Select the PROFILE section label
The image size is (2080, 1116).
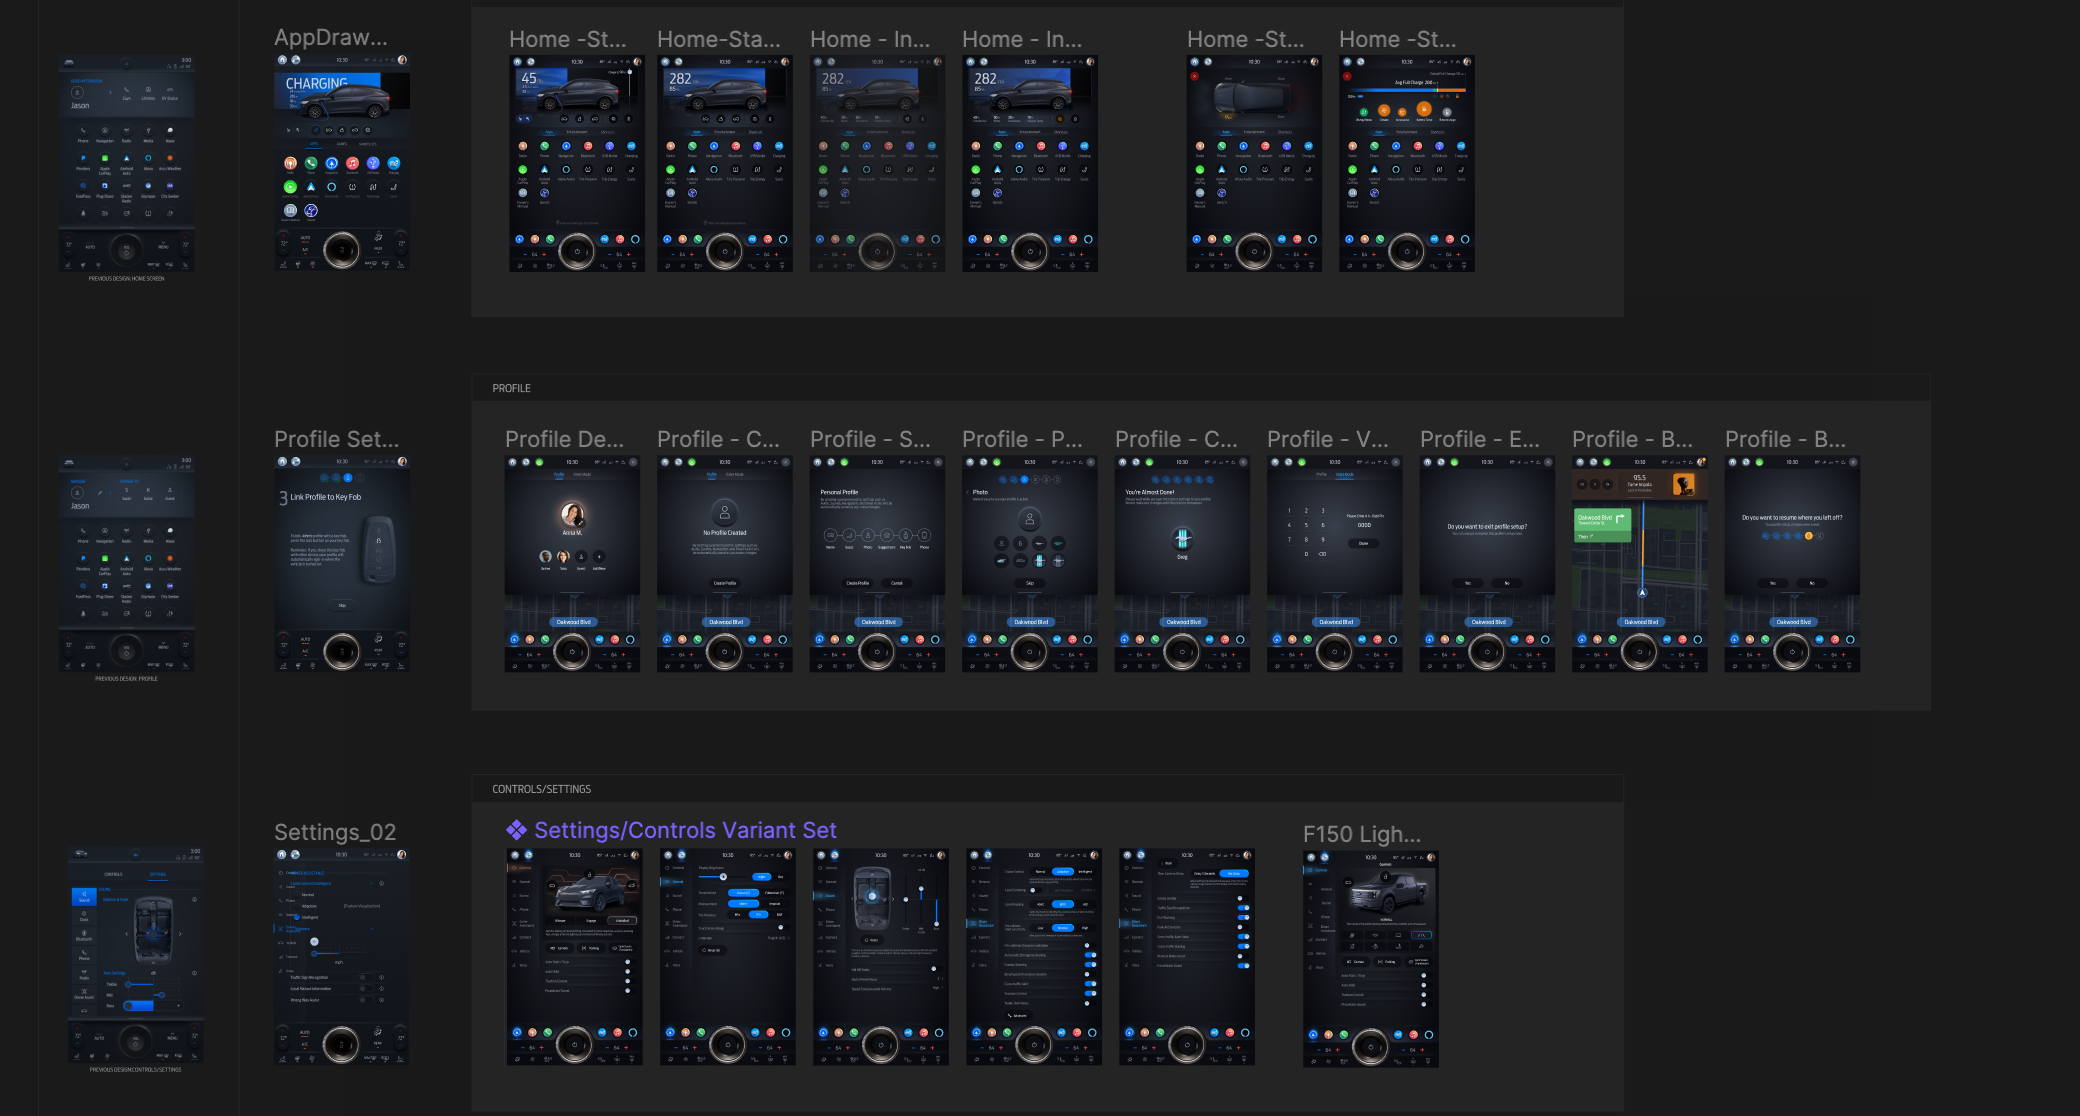click(511, 388)
